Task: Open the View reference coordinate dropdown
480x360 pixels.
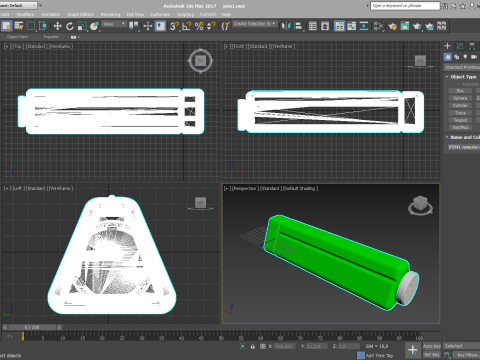Action: click(114, 24)
